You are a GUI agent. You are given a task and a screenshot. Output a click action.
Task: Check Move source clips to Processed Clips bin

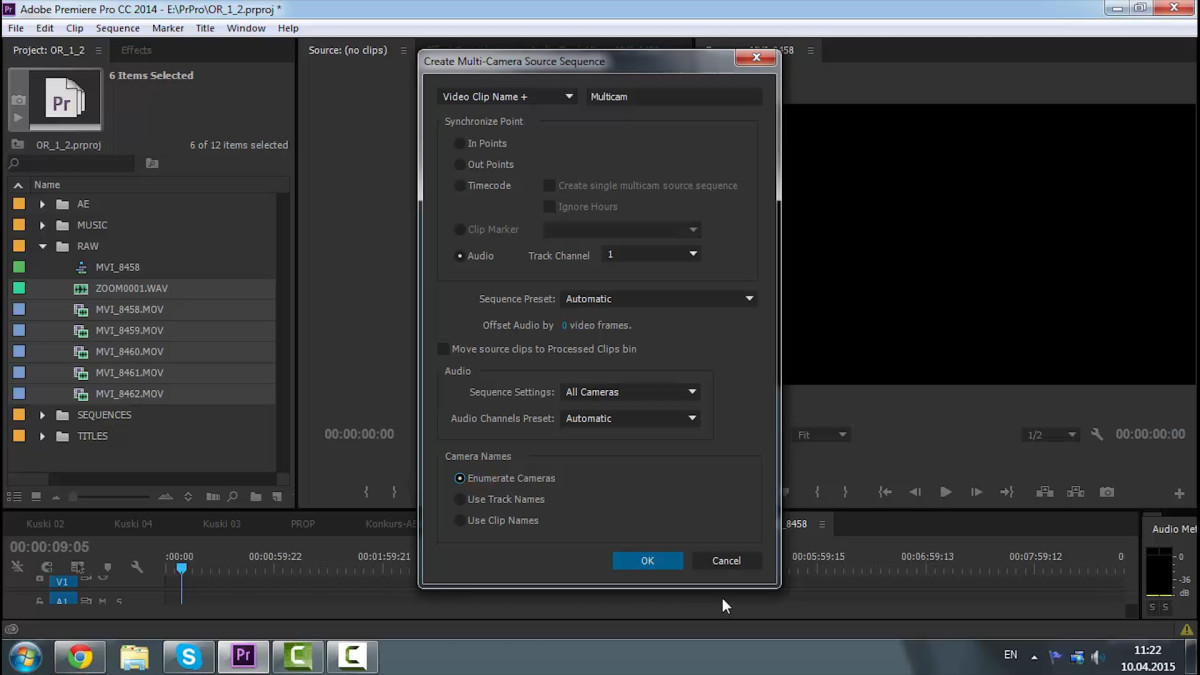(443, 349)
